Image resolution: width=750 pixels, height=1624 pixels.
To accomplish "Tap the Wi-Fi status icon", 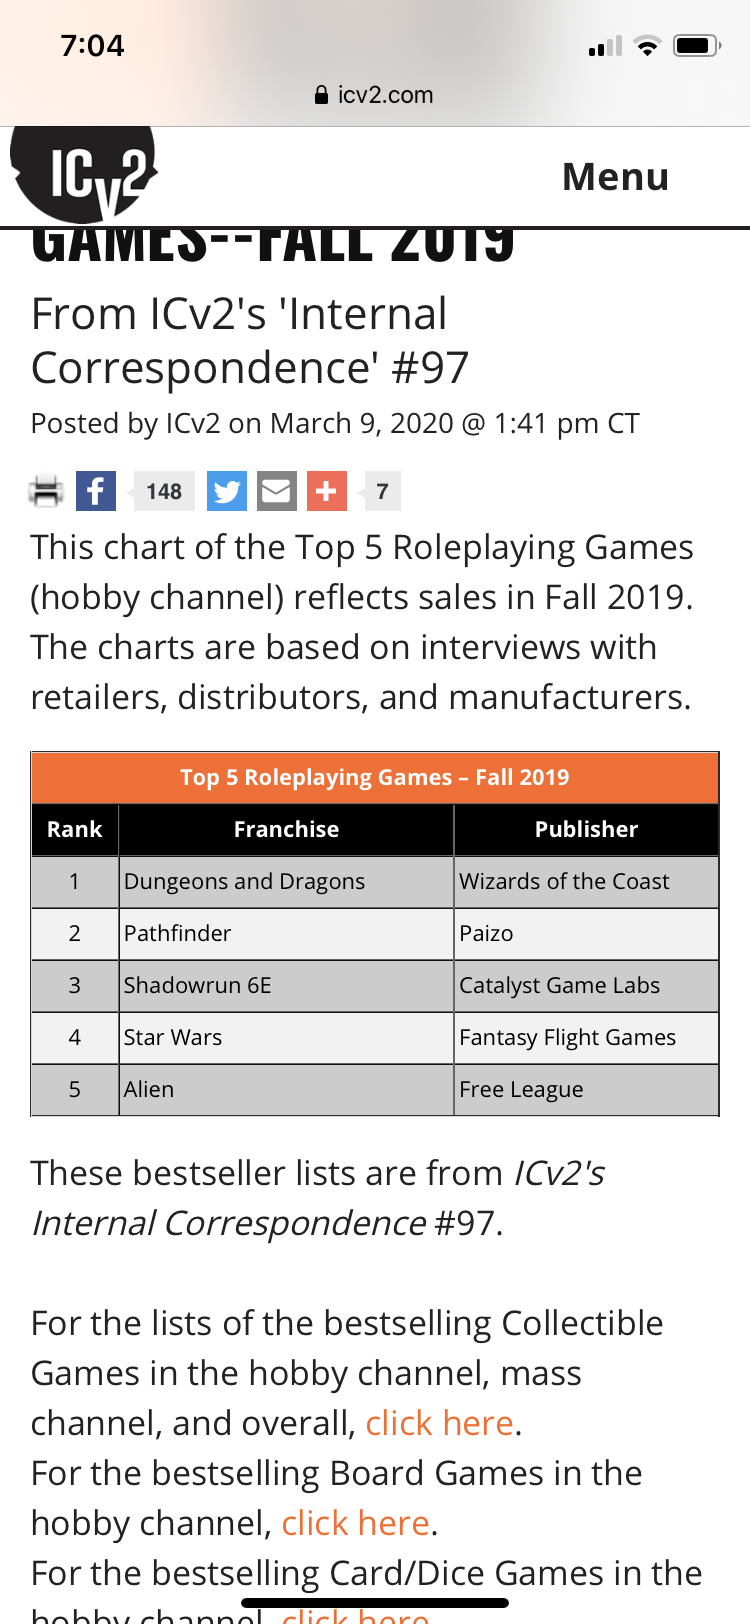I will [x=648, y=45].
